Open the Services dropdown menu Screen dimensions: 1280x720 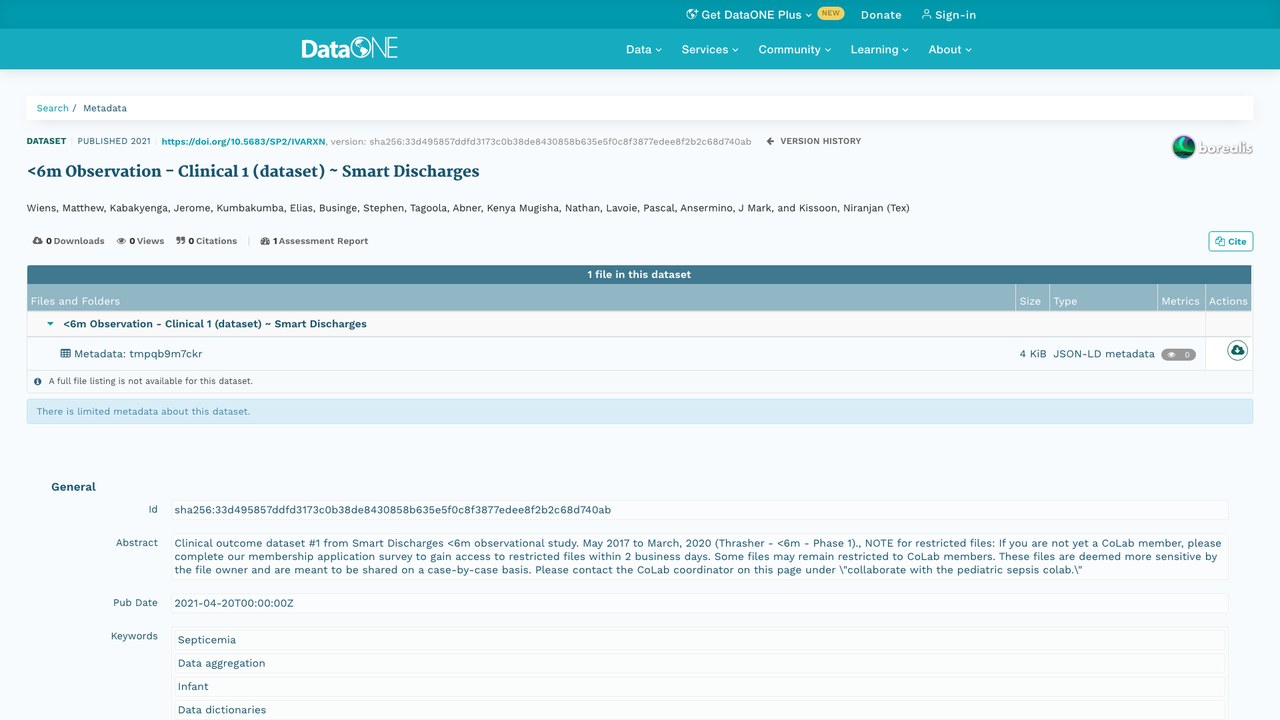pos(710,49)
